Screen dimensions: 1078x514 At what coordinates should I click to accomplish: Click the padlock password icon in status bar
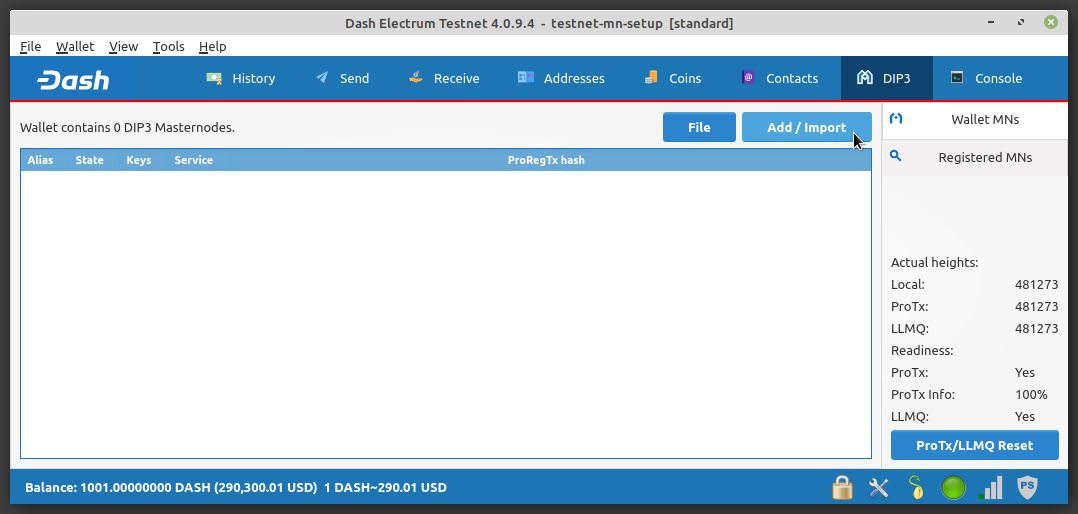click(842, 488)
